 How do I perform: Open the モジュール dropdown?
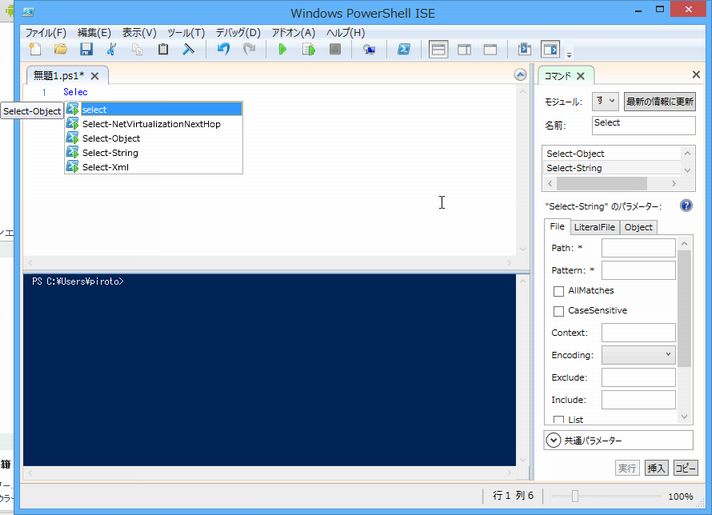coord(605,101)
